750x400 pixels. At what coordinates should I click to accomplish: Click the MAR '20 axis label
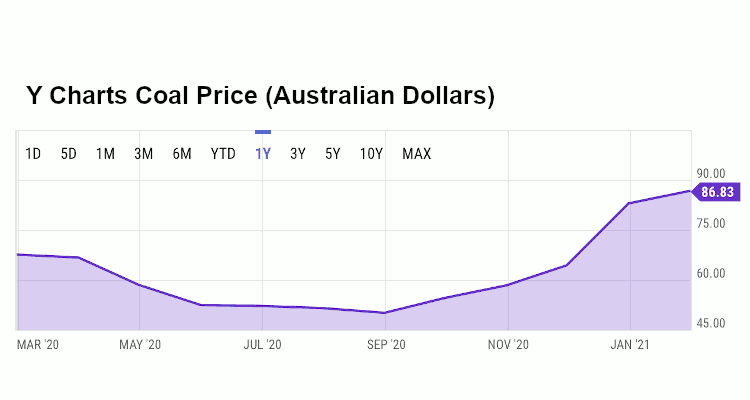pyautogui.click(x=38, y=344)
